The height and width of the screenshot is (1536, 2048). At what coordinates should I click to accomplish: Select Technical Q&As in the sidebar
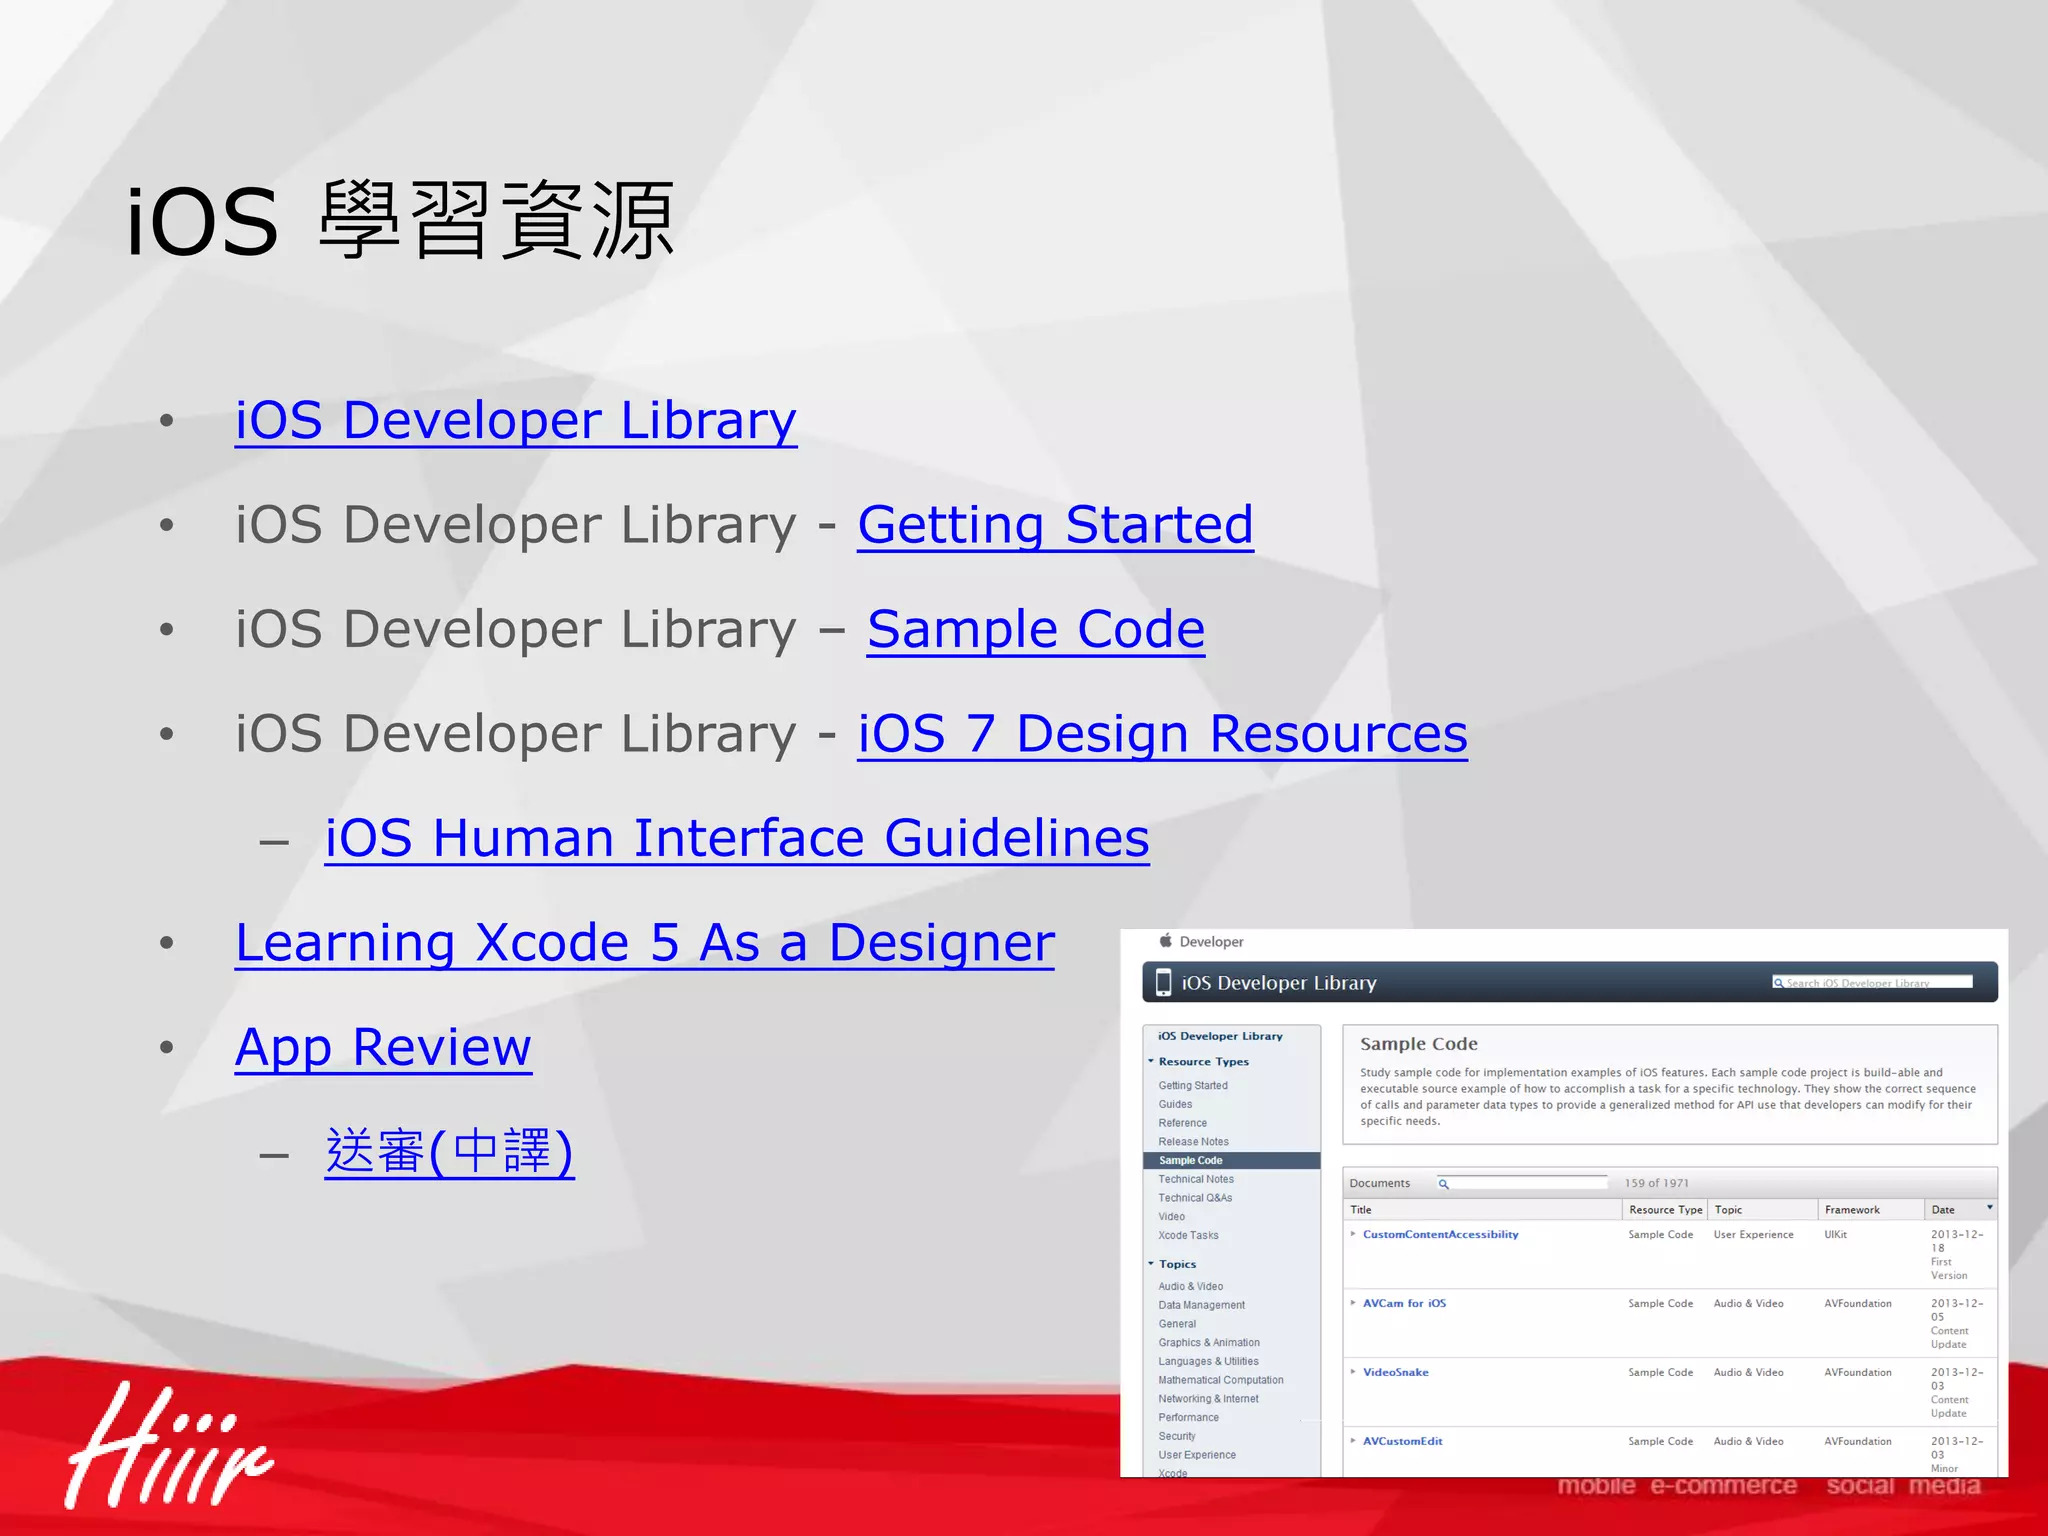point(1195,1198)
